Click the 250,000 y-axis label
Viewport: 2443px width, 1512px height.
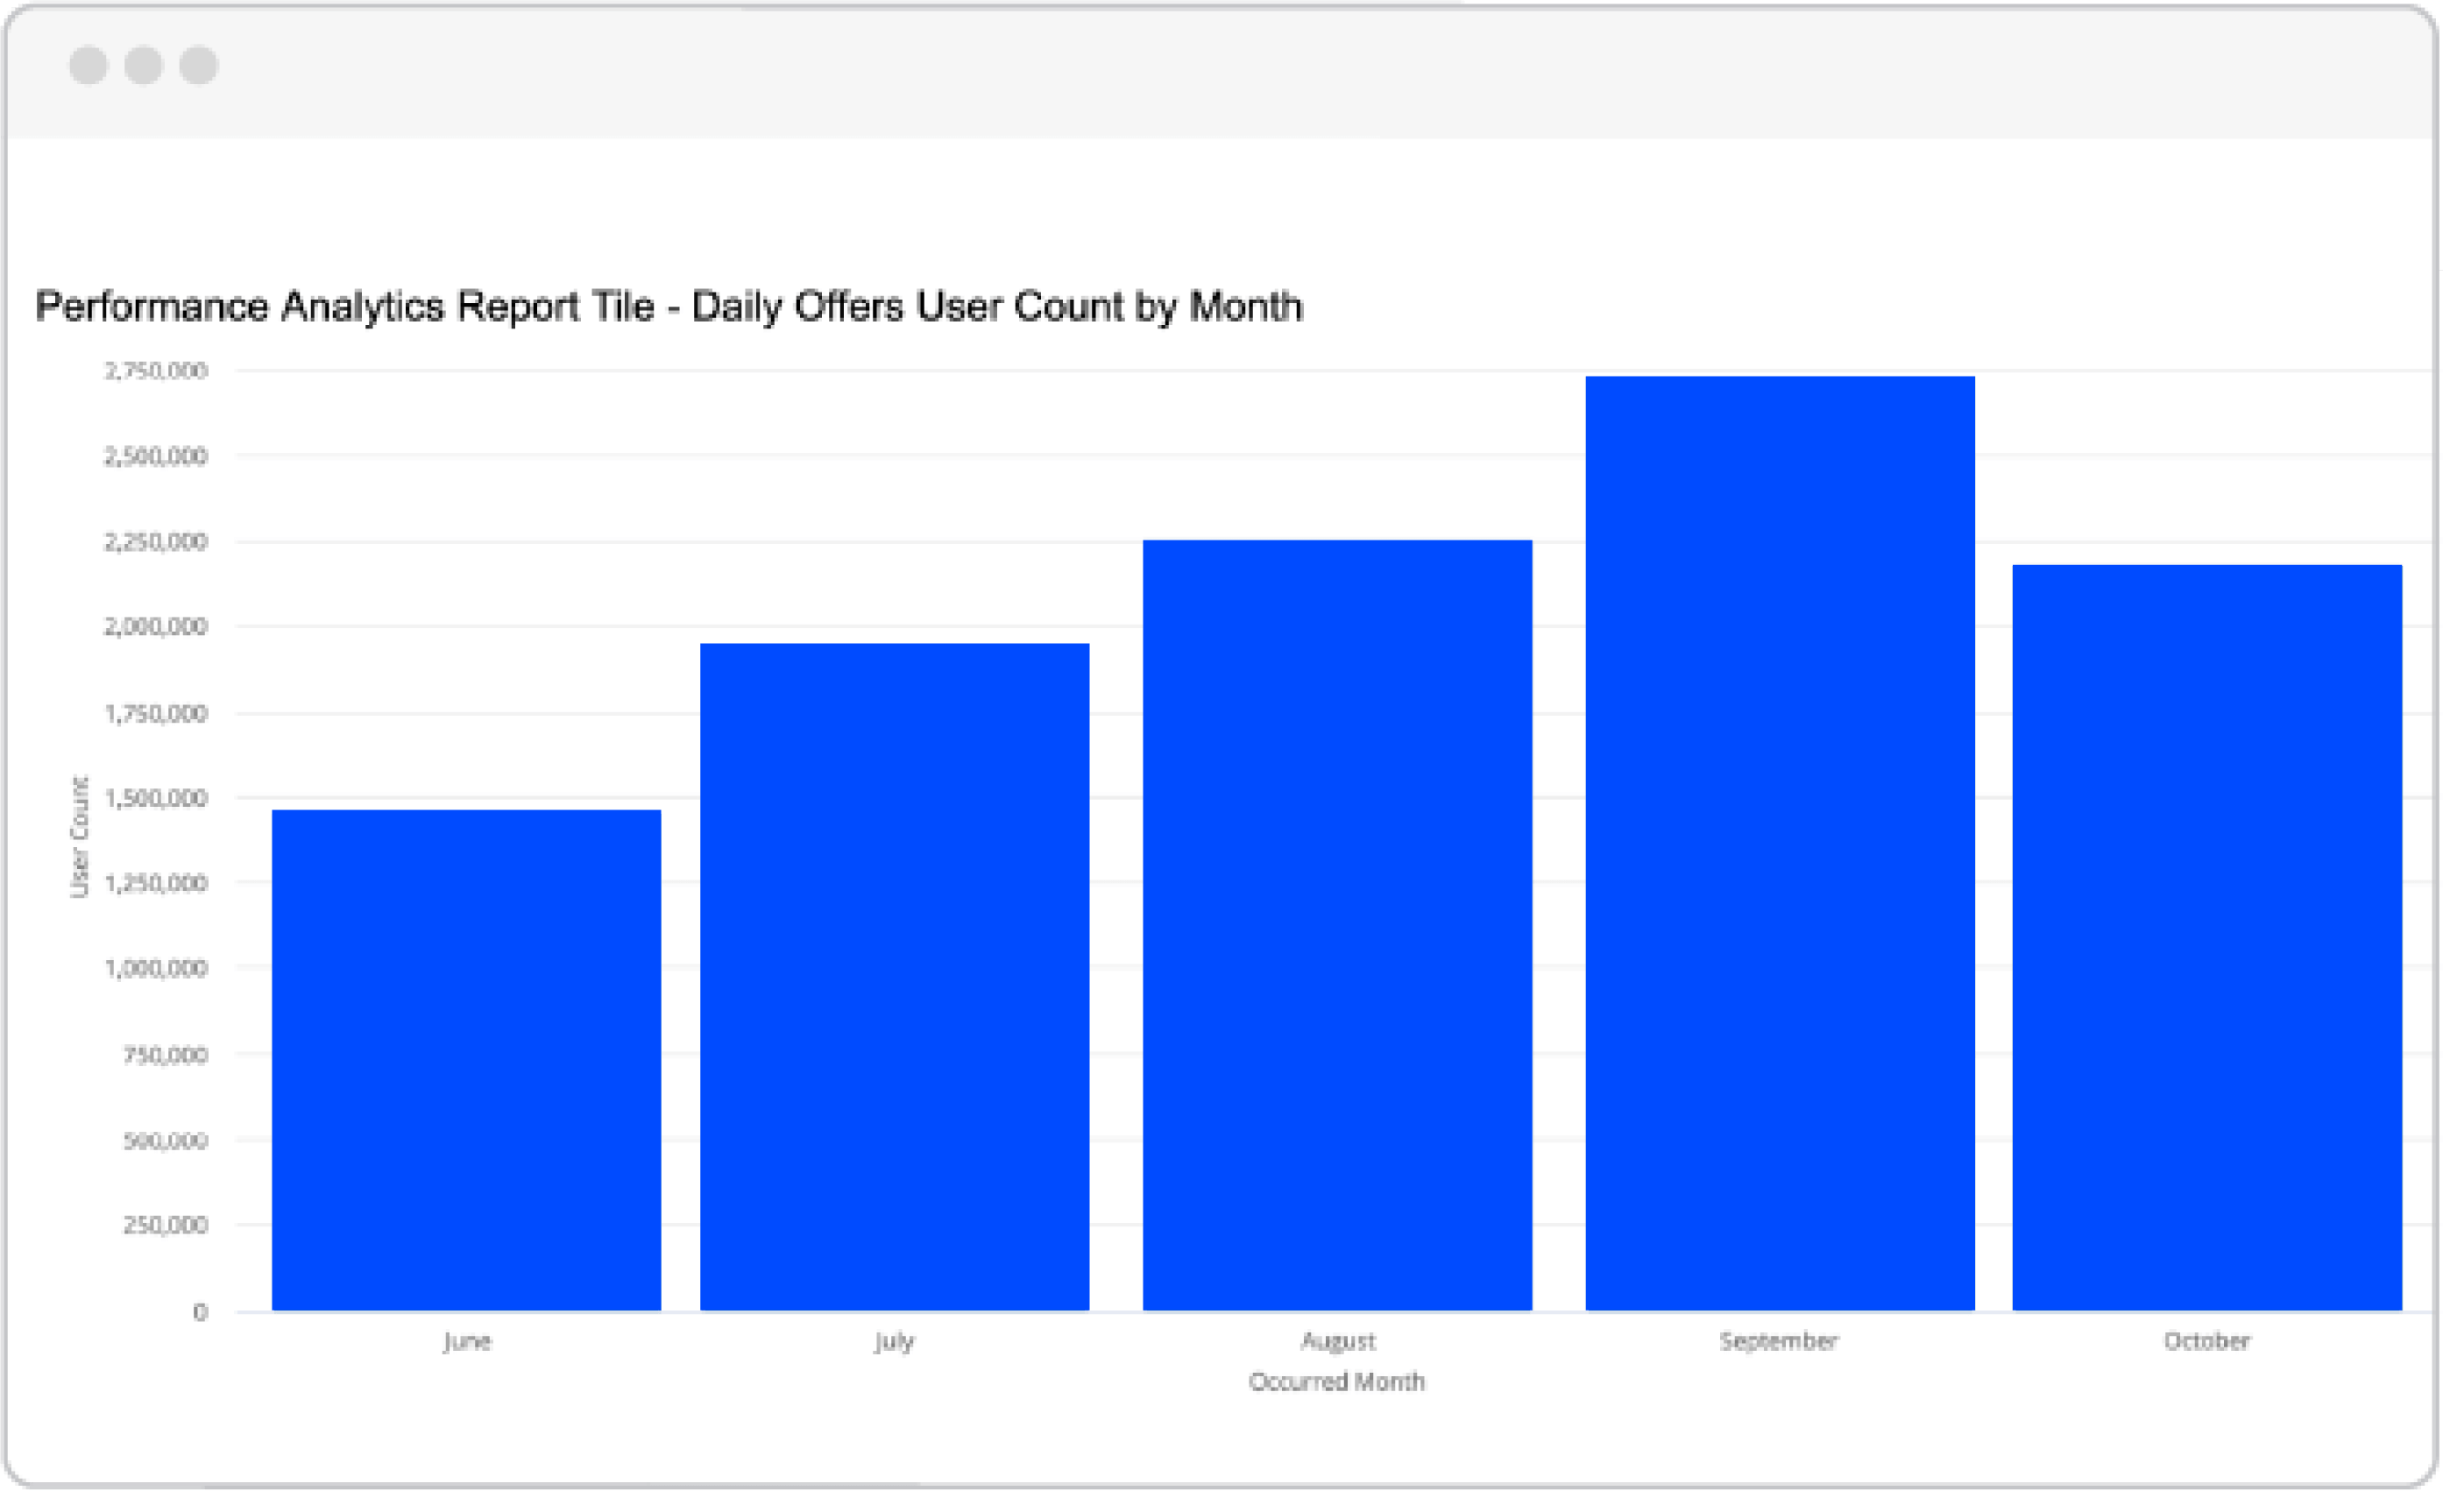[165, 1225]
